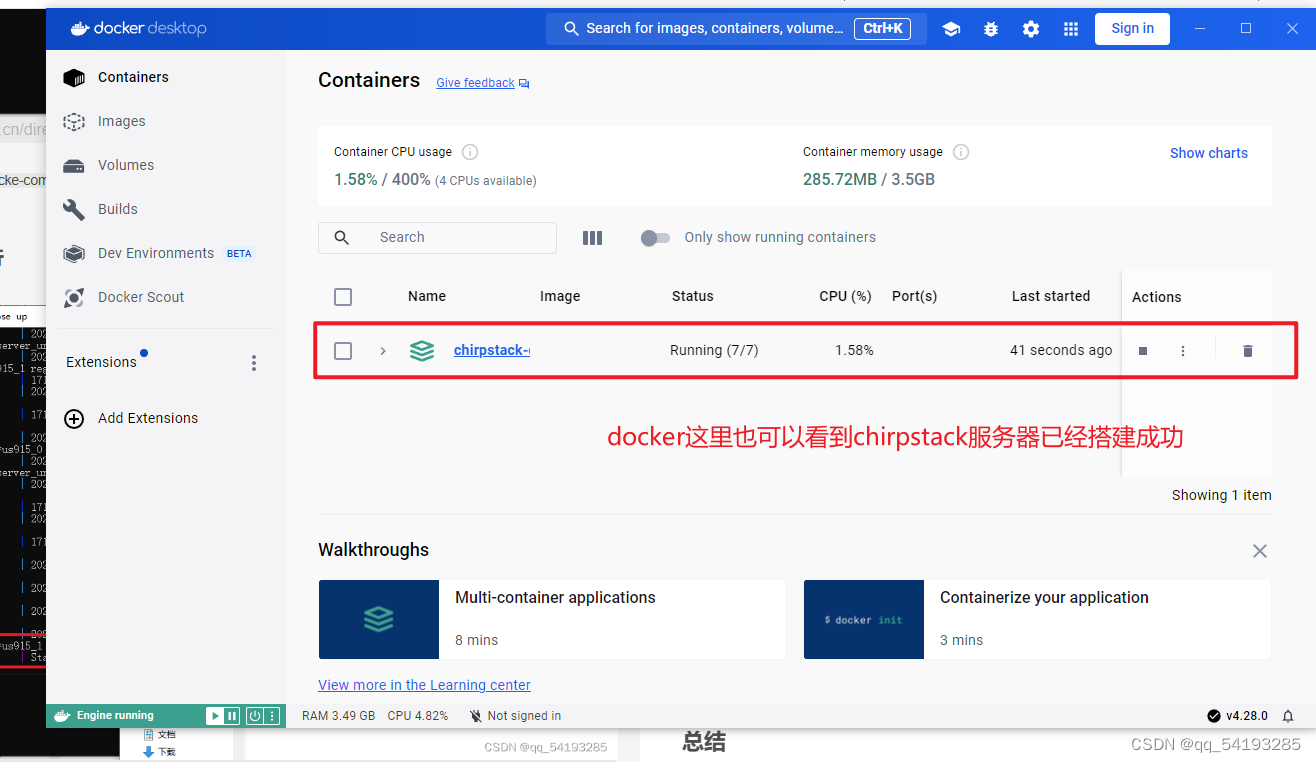Go to Images in the sidebar
This screenshot has width=1316, height=762.
pyautogui.click(x=121, y=121)
